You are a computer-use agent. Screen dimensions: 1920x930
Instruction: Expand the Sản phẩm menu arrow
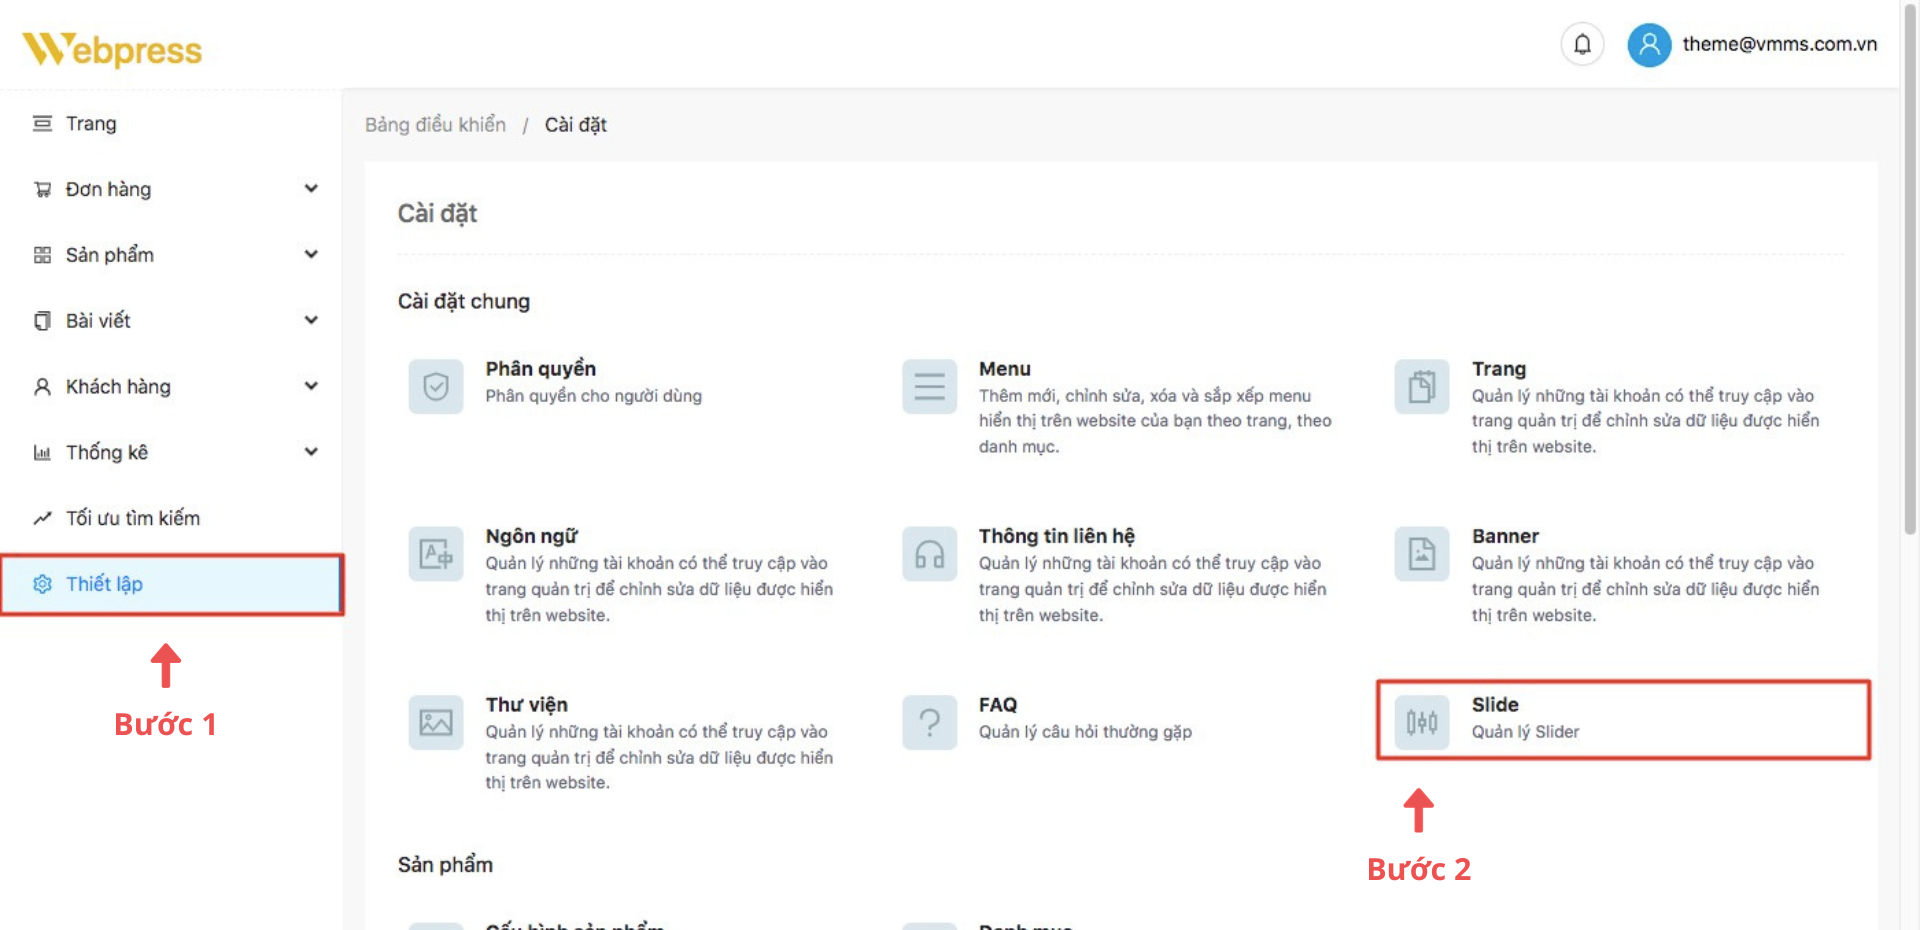311,255
